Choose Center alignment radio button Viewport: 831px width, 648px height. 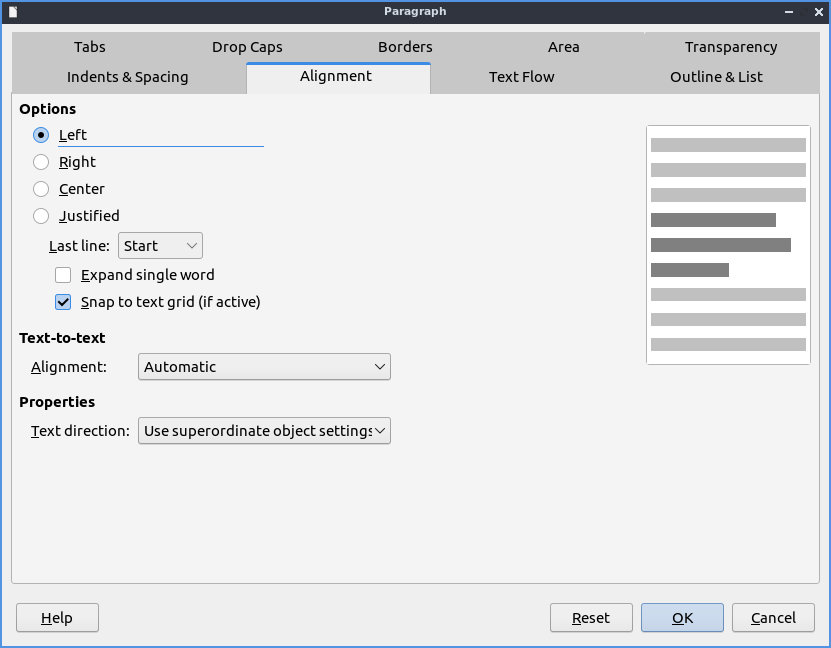[x=41, y=189]
